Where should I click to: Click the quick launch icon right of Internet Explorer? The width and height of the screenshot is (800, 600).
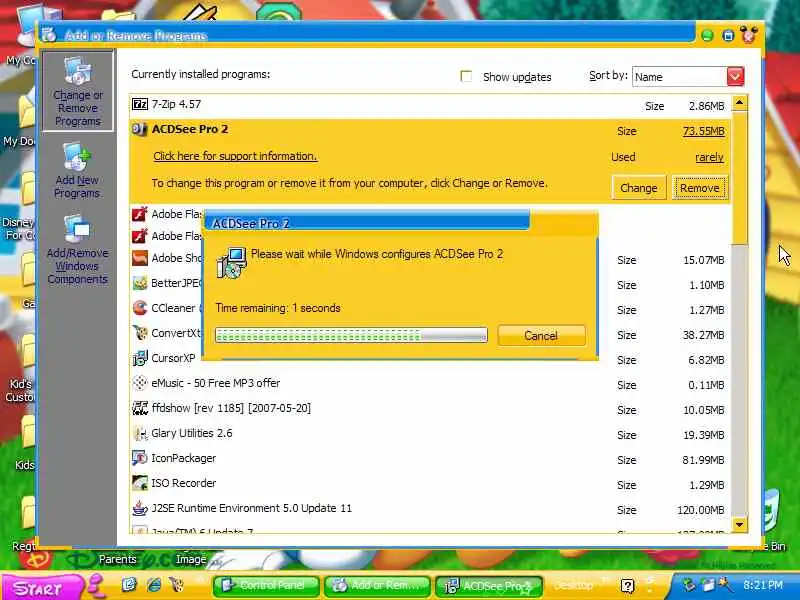[x=177, y=584]
